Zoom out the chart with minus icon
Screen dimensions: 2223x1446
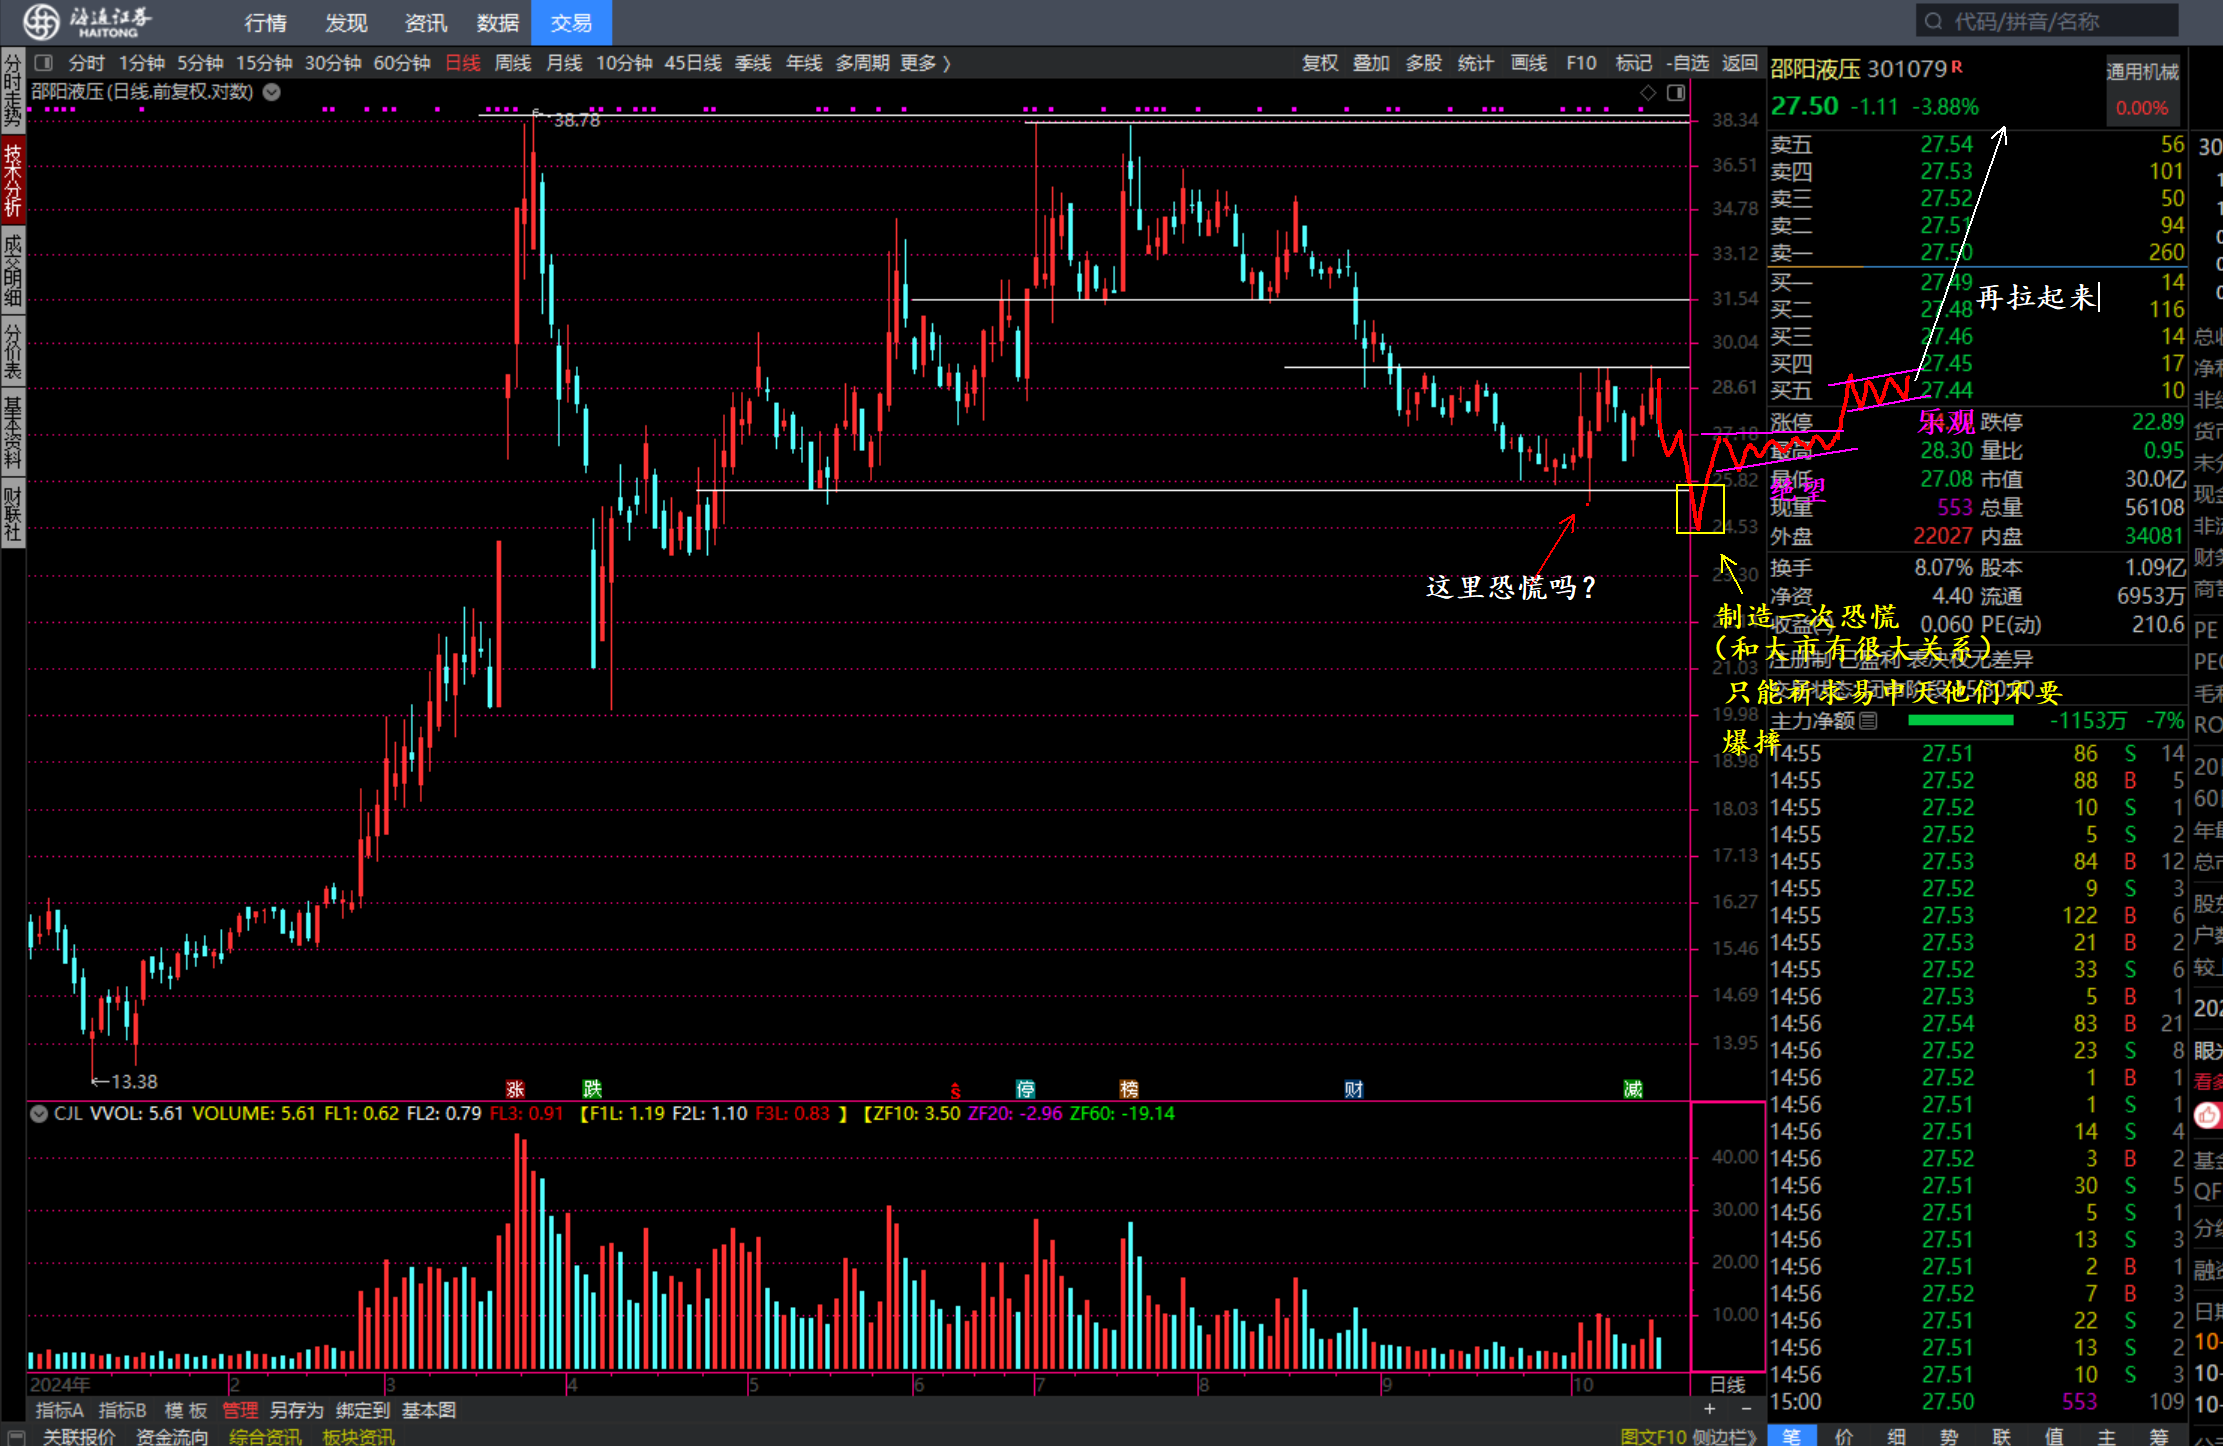click(1746, 1409)
